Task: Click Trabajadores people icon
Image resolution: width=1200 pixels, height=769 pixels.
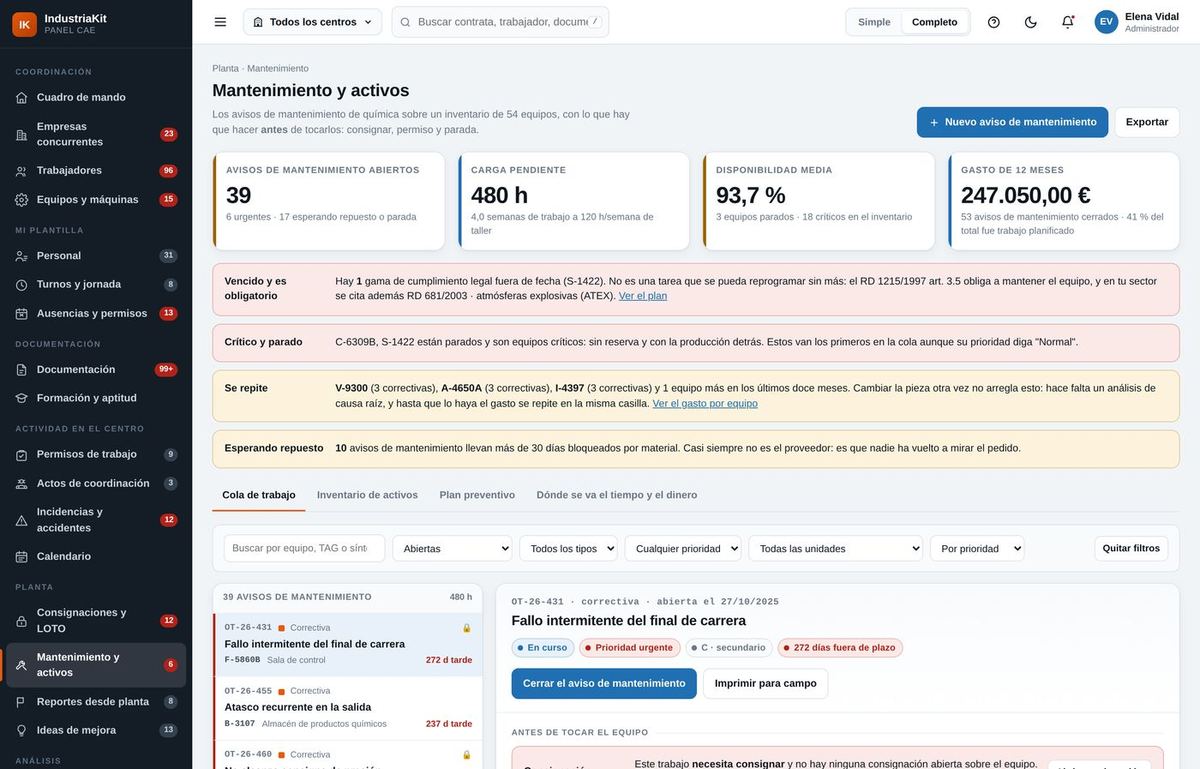Action: [x=21, y=171]
